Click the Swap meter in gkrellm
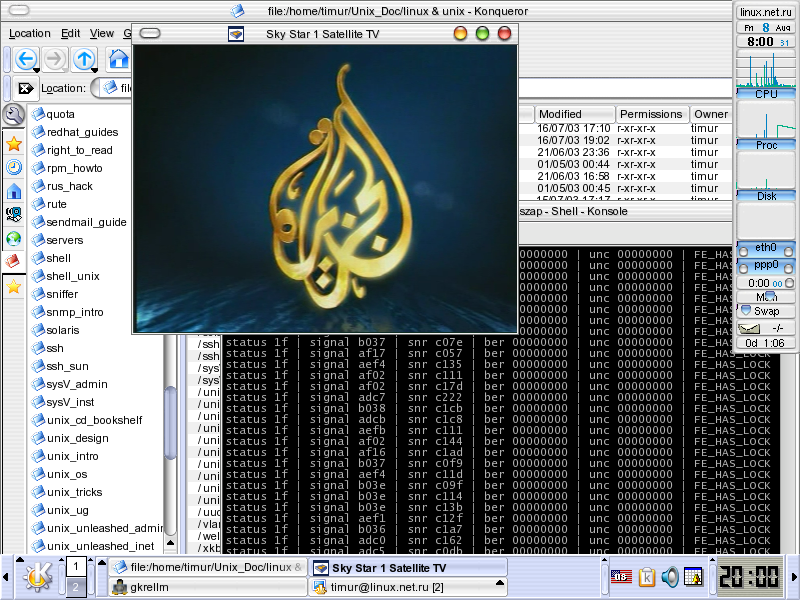Screen dimensions: 800x600 [766, 311]
